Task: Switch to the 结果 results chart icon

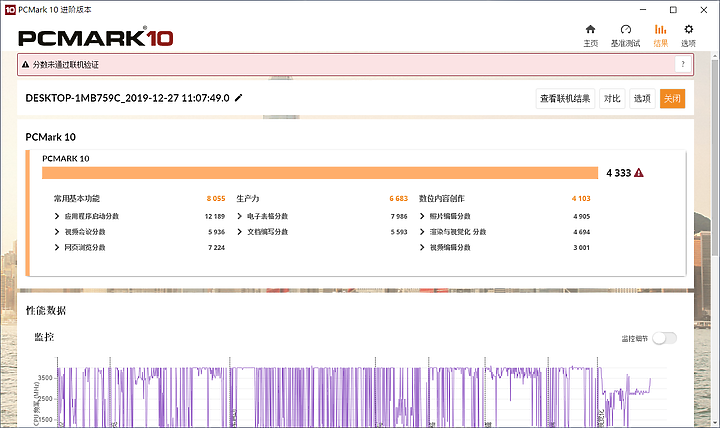Action: tap(660, 29)
